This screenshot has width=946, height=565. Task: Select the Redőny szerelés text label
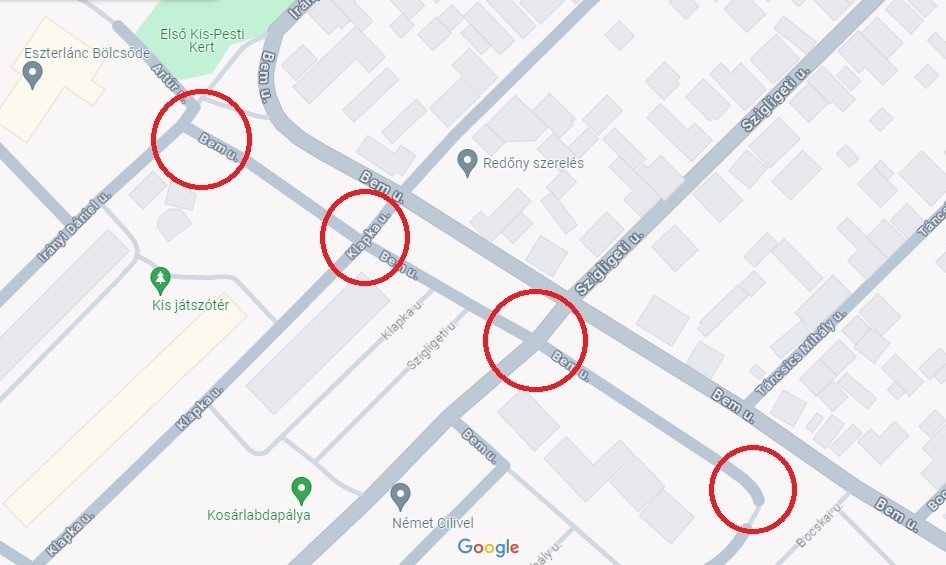click(x=533, y=163)
